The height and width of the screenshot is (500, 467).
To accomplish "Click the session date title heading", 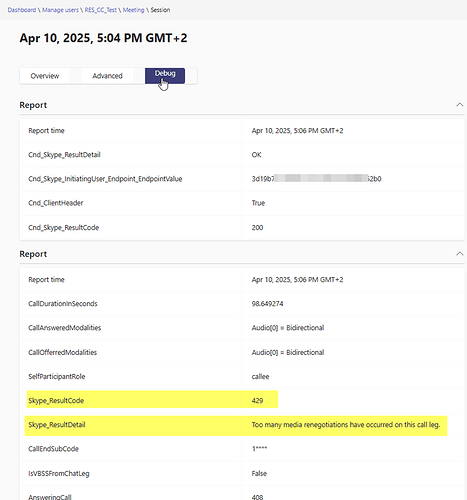I will (x=103, y=38).
